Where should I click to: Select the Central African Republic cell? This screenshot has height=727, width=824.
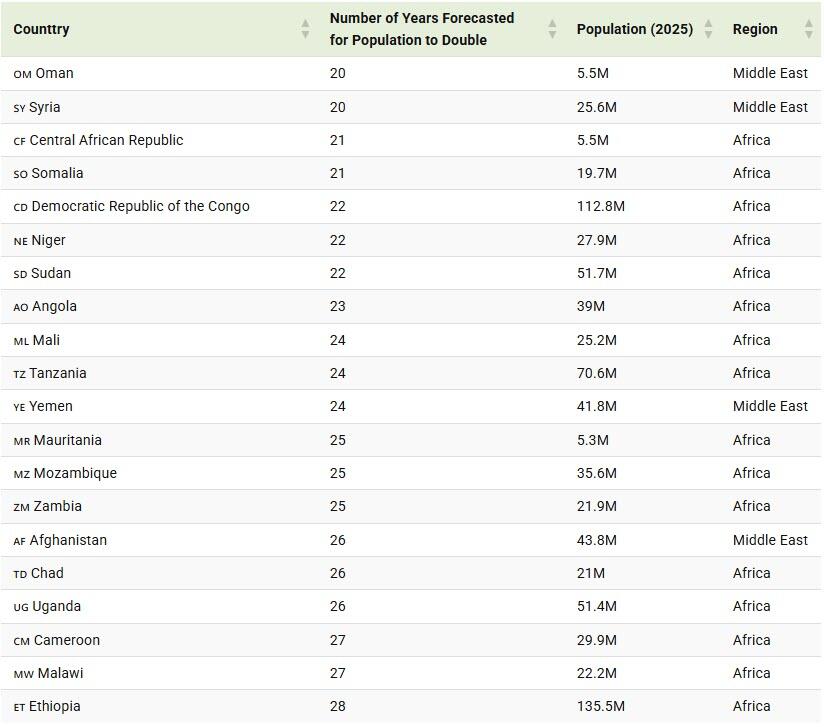(x=106, y=140)
